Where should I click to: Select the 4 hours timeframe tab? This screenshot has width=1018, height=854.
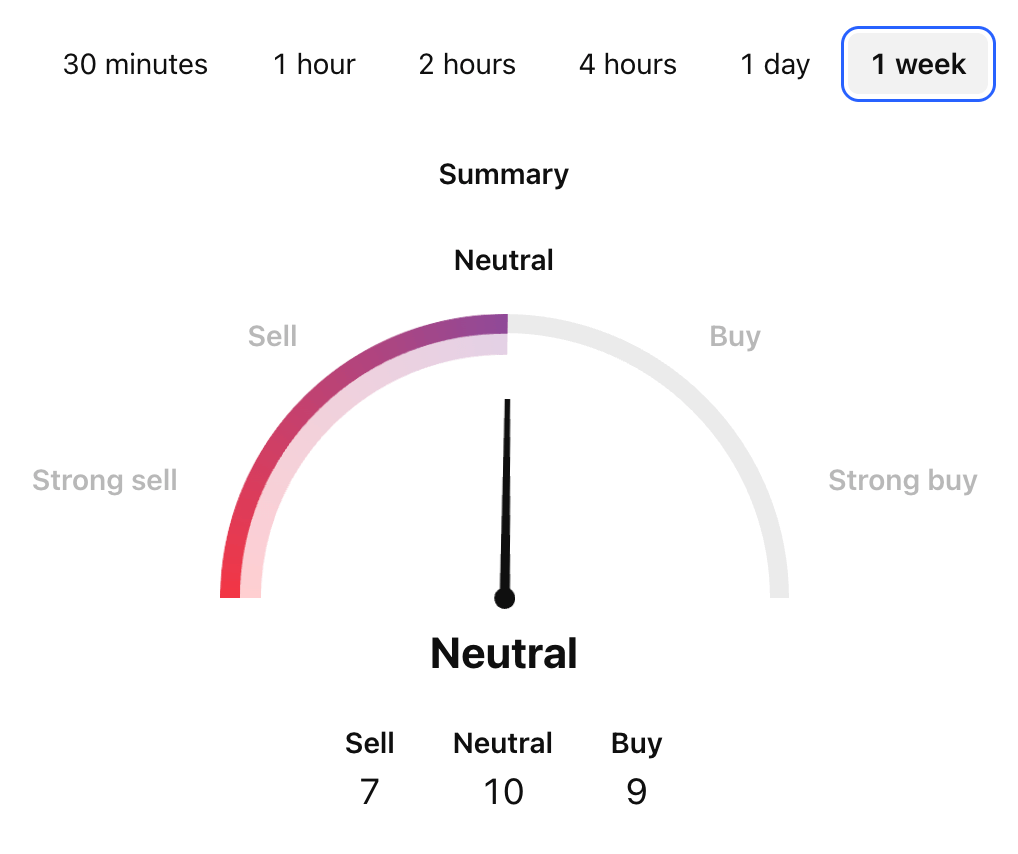tap(627, 64)
